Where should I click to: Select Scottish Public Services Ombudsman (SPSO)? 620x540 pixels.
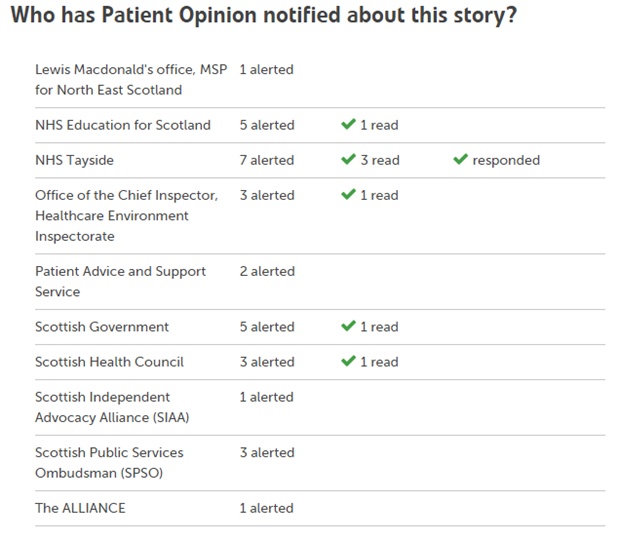pos(110,463)
